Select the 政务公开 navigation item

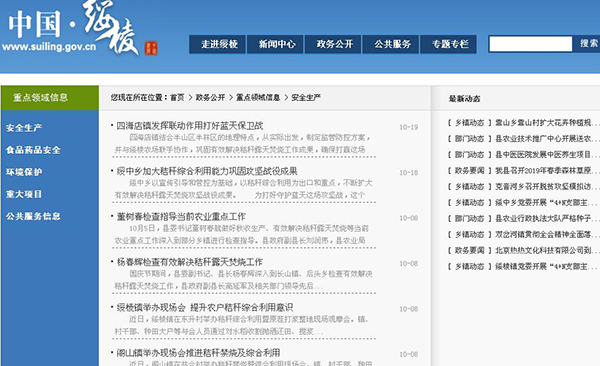click(x=333, y=44)
